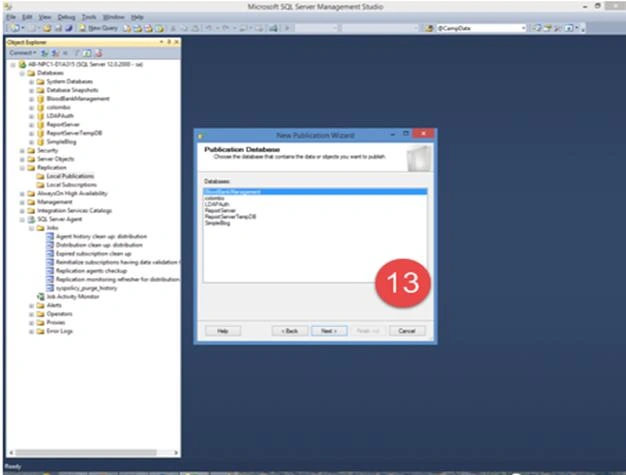The image size is (626, 475).
Task: Select the Proxies folder in tree
Action: pyautogui.click(x=56, y=323)
